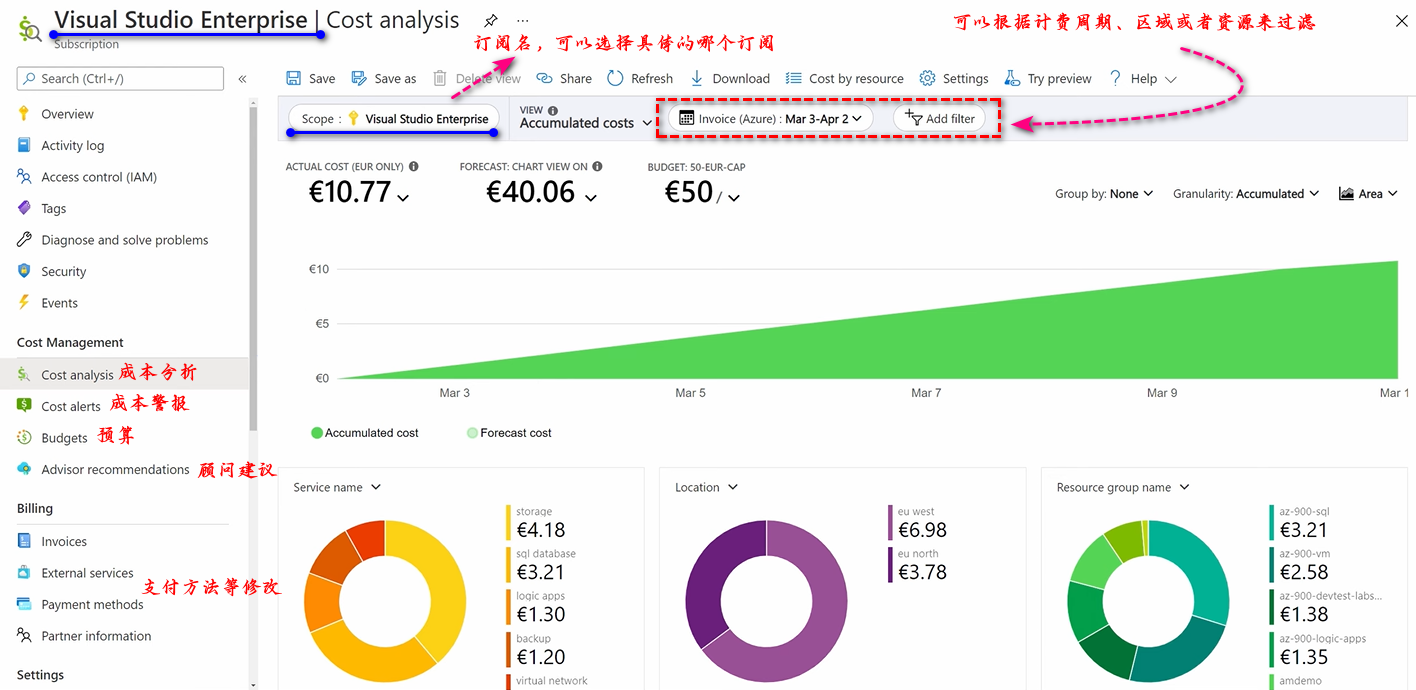Screen dimensions: 1416x690
Task: Expand the budget €50 chevron
Action: (734, 198)
